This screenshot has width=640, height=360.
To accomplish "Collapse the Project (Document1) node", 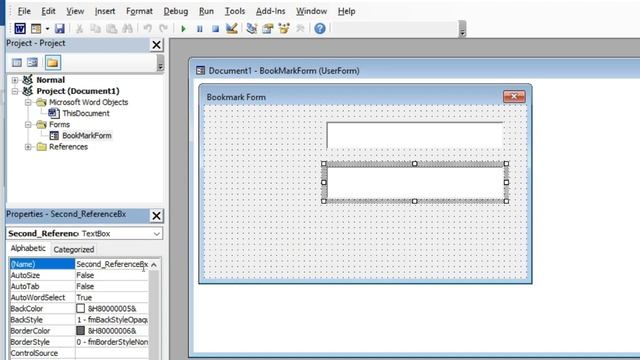I will pos(15,91).
